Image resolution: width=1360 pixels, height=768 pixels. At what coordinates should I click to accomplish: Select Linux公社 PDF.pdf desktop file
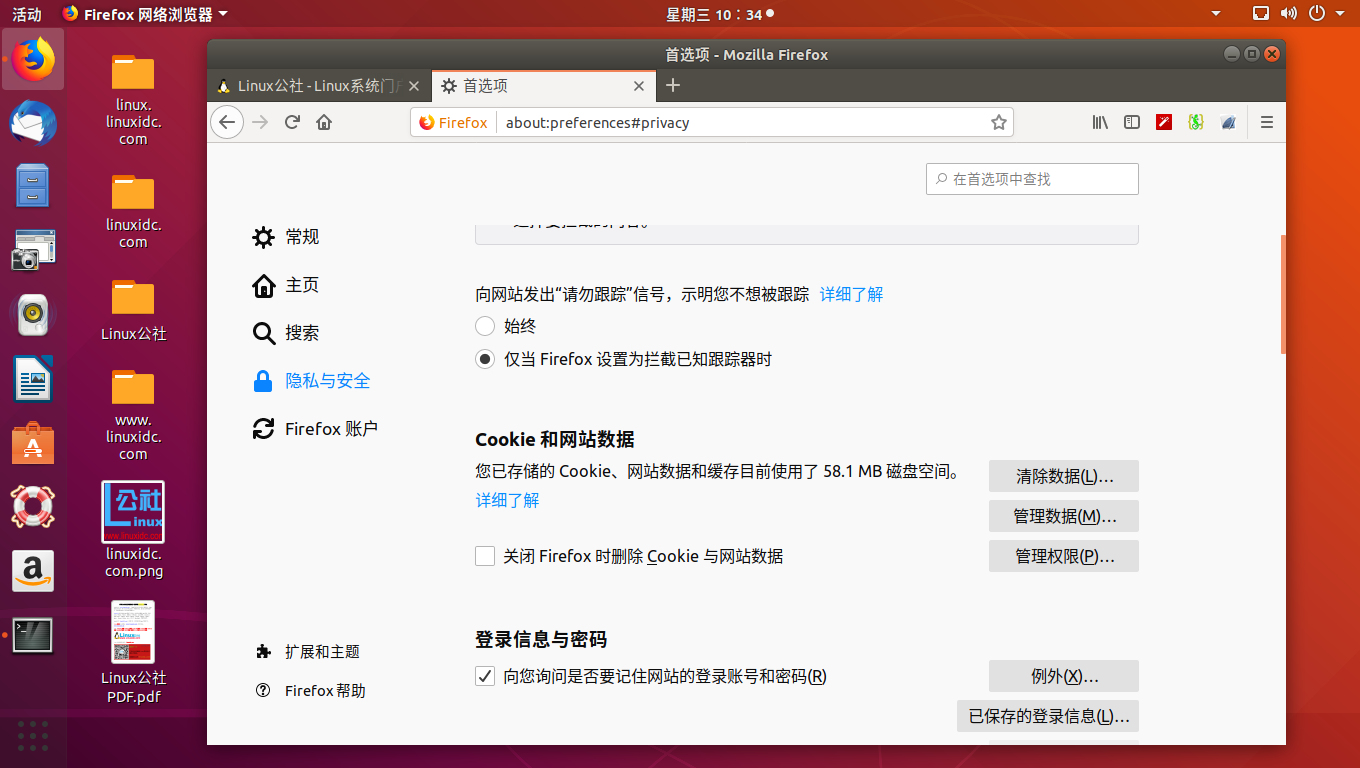(x=133, y=652)
